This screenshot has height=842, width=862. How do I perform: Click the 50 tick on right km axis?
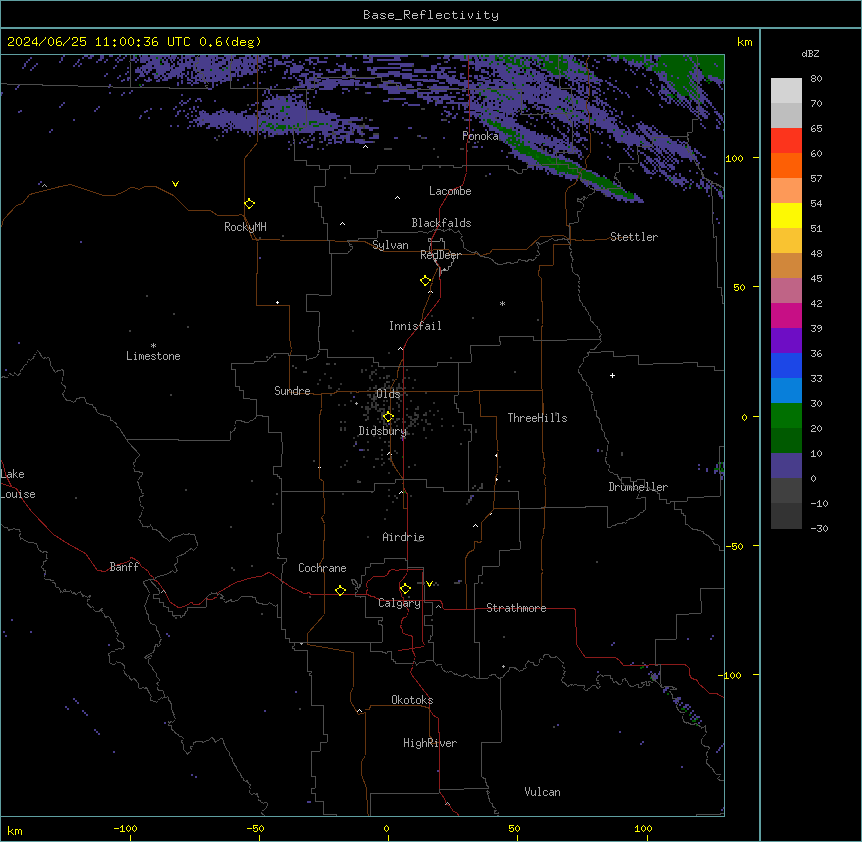pyautogui.click(x=739, y=287)
